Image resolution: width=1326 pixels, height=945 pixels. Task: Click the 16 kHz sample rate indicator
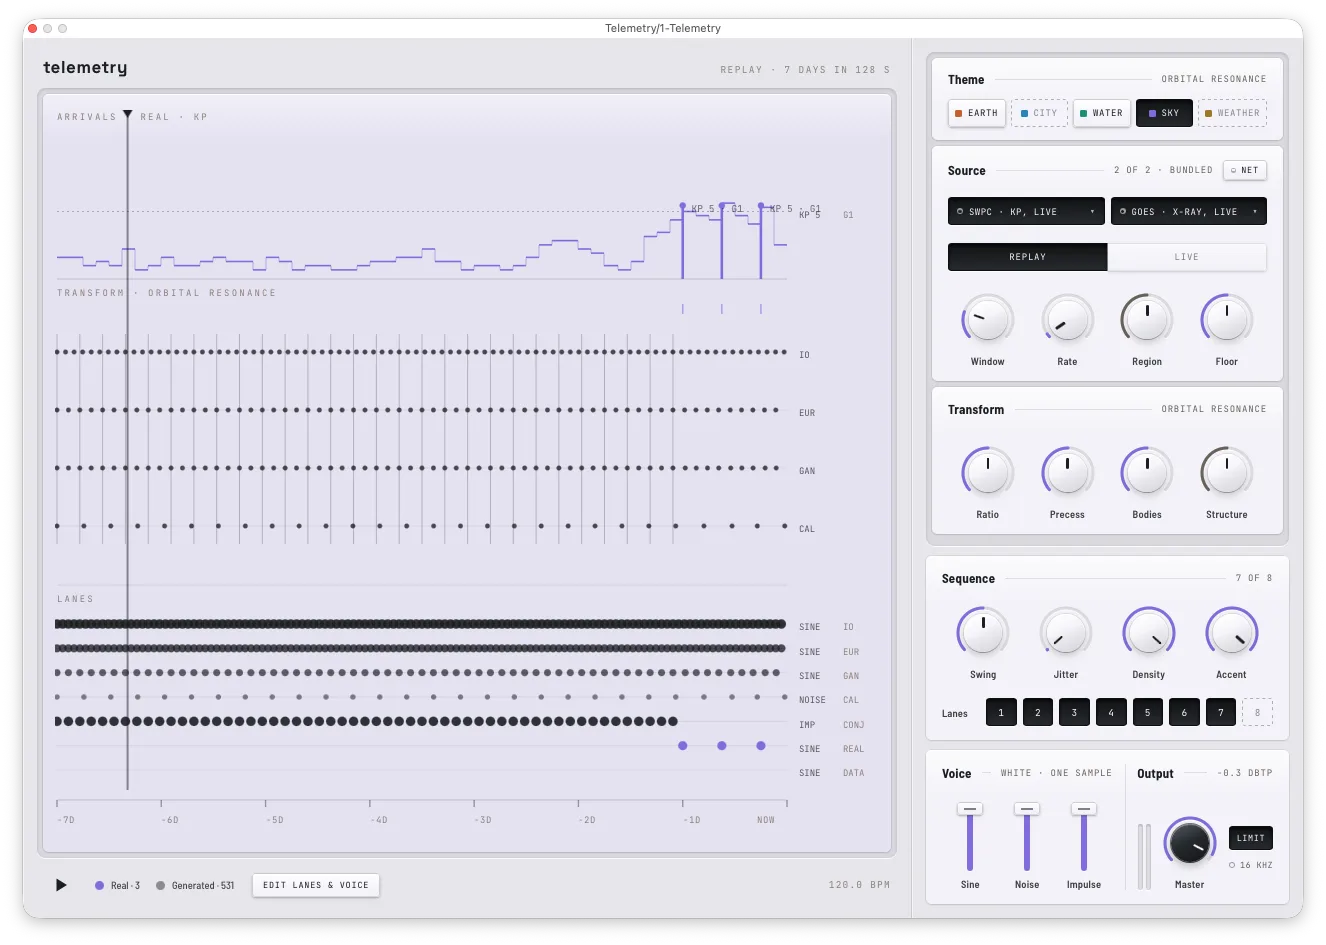[x=1251, y=865]
